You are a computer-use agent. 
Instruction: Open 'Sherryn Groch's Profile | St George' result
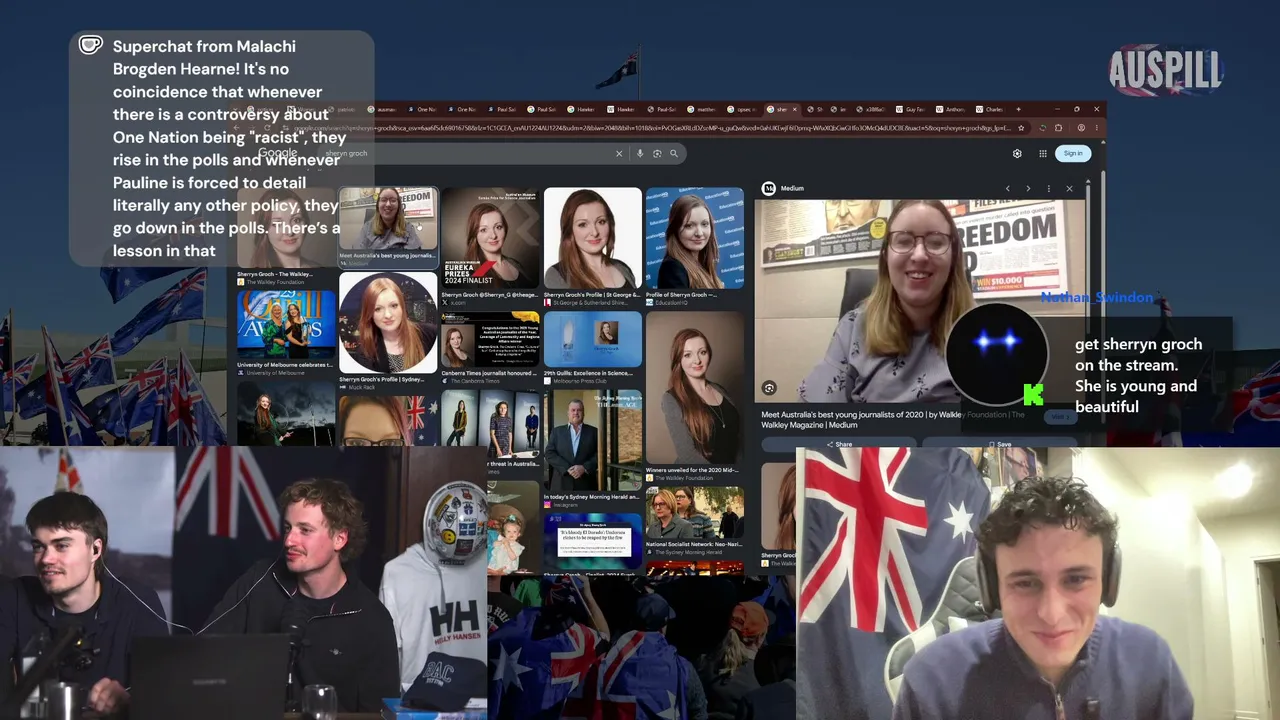coord(592,295)
